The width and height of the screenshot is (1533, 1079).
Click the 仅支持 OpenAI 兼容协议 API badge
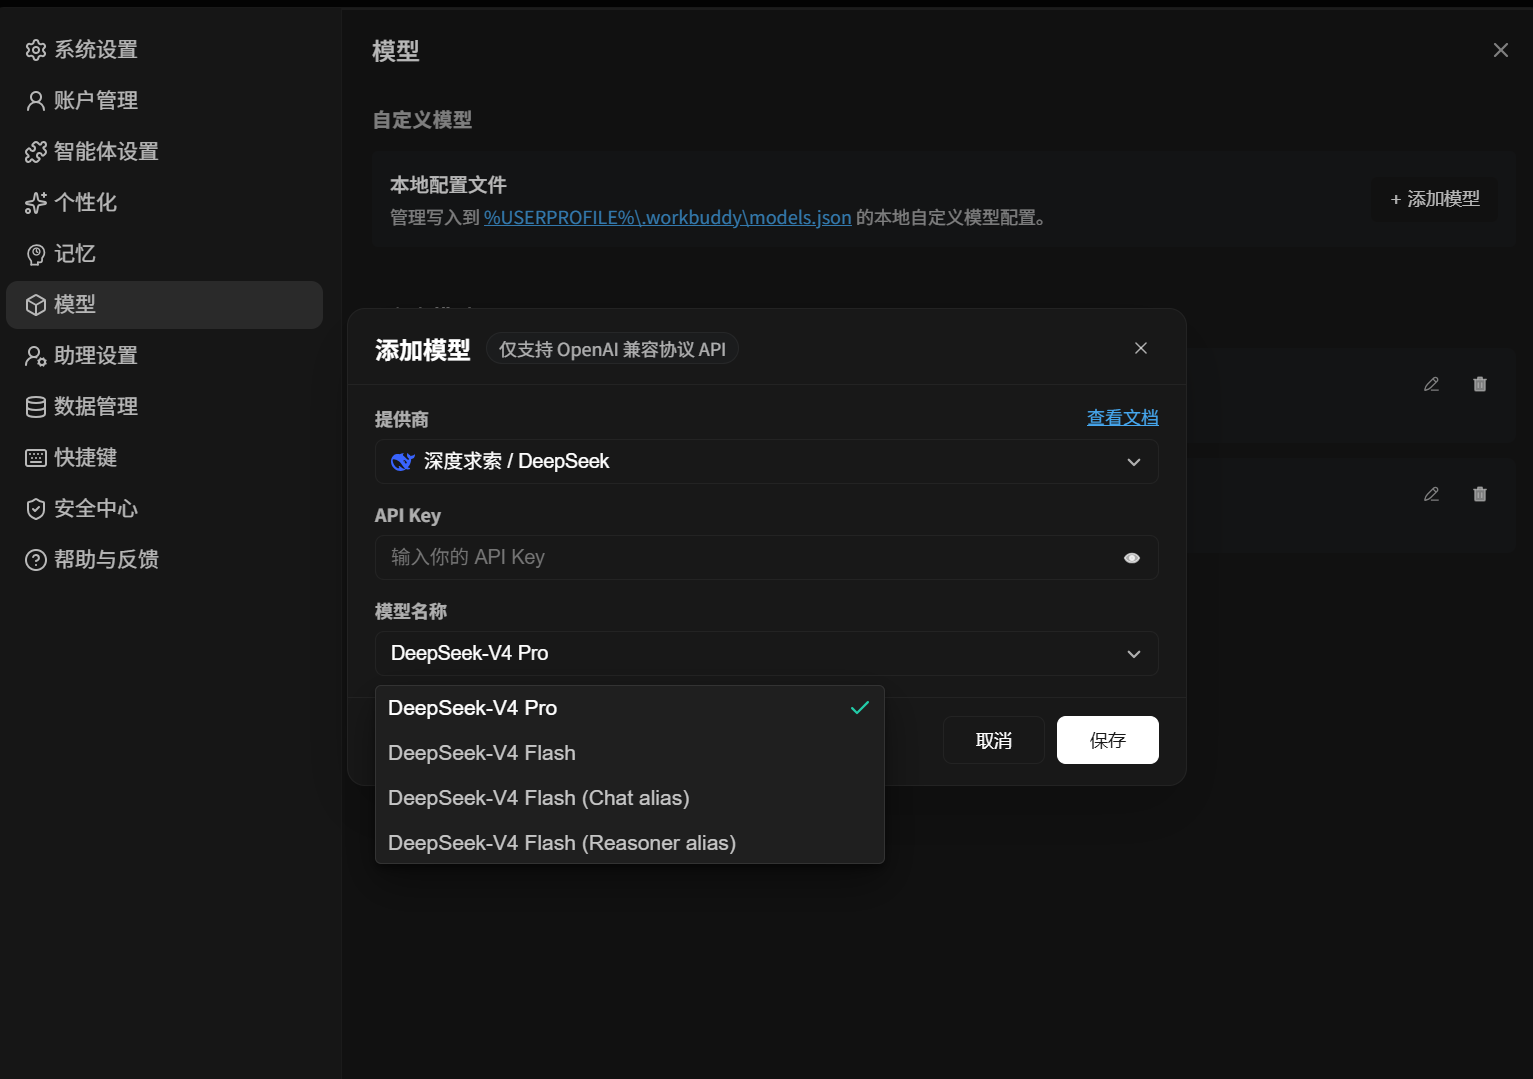(x=612, y=349)
